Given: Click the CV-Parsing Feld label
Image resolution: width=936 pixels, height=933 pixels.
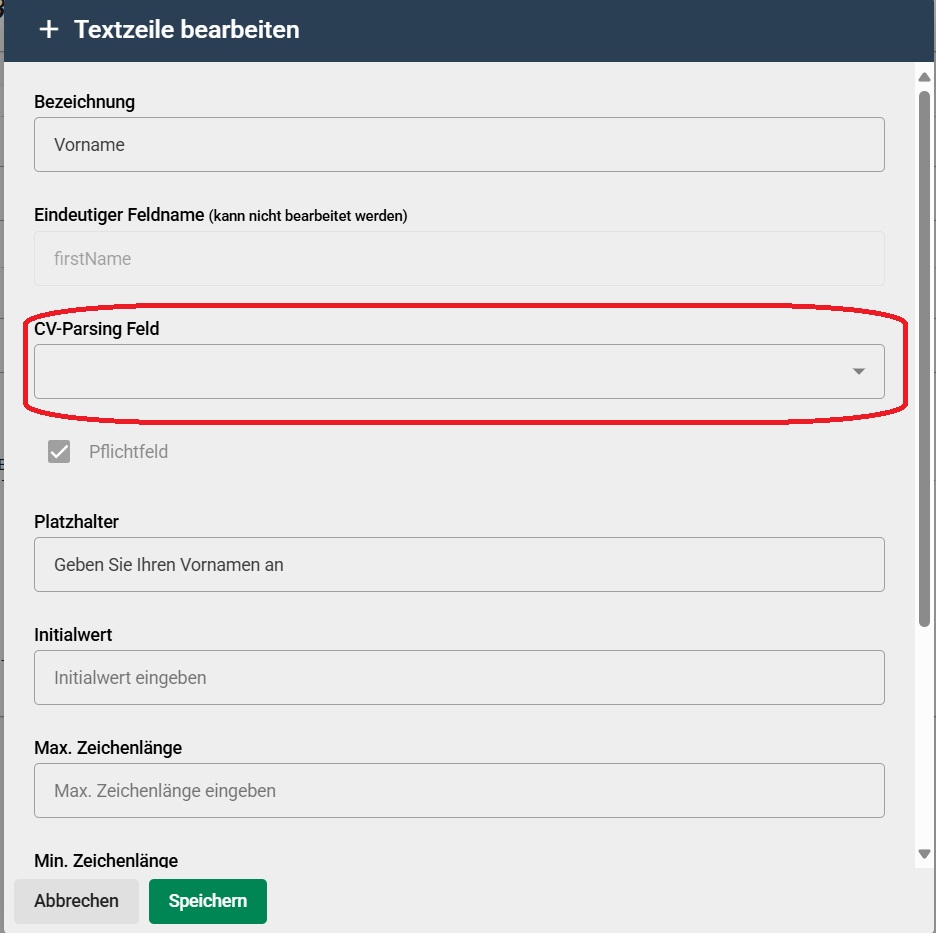Looking at the screenshot, I should (x=97, y=329).
